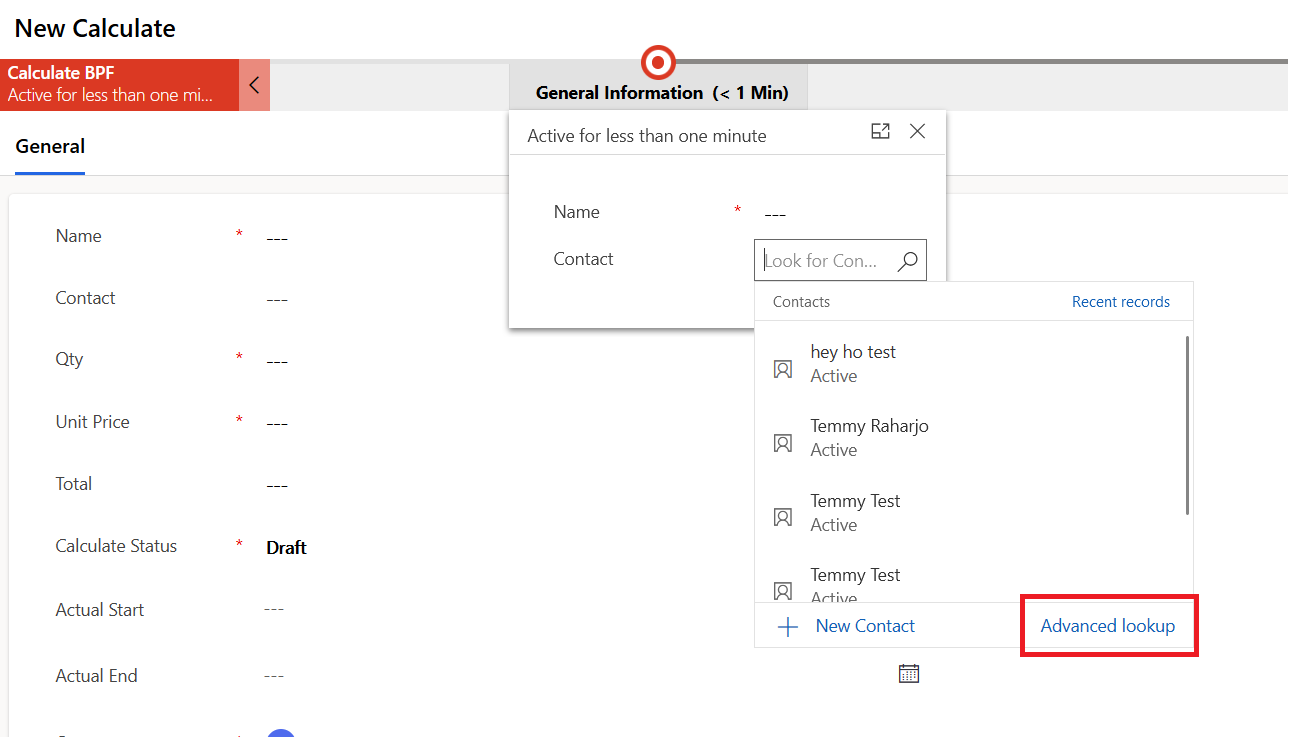Click the General Information stage circle
Image resolution: width=1289 pixels, height=737 pixels.
pos(658,63)
